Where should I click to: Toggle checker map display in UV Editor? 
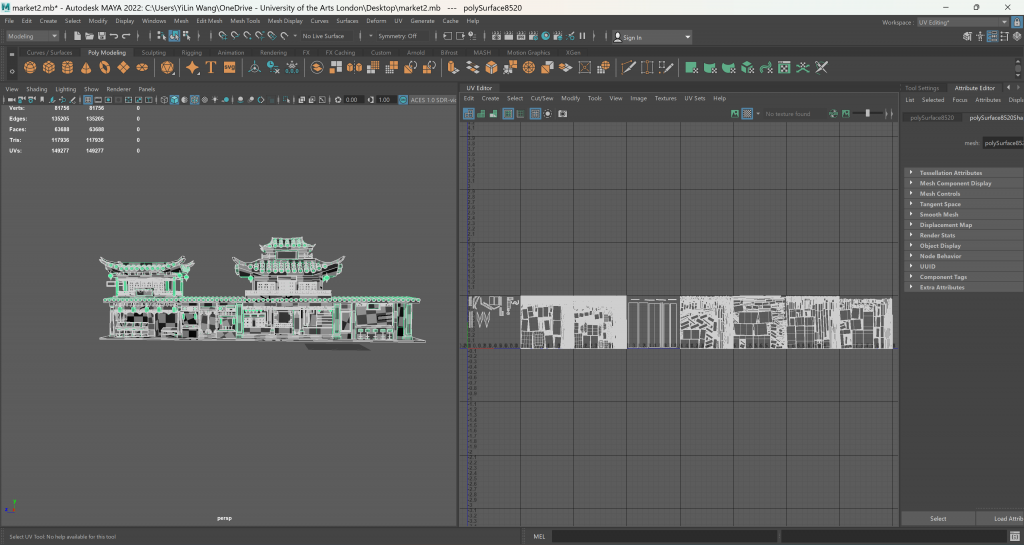coord(747,114)
